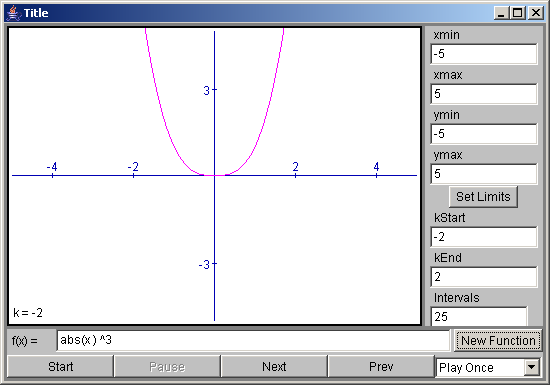Click the xmin input field
550x385 pixels.
coord(484,54)
